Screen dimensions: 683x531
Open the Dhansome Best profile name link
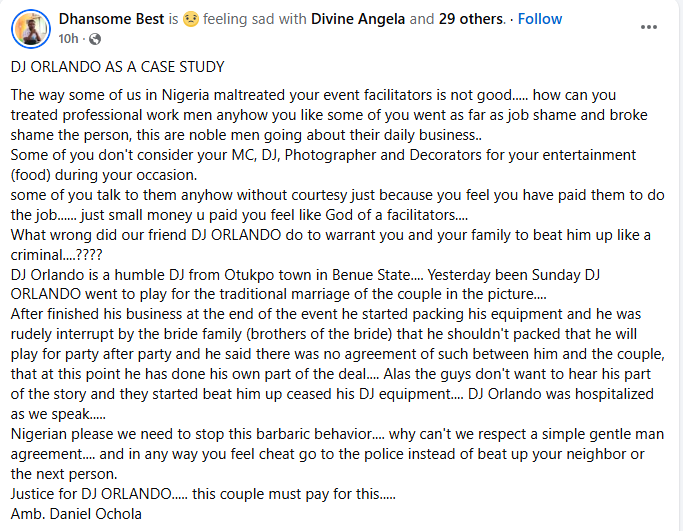tap(117, 19)
